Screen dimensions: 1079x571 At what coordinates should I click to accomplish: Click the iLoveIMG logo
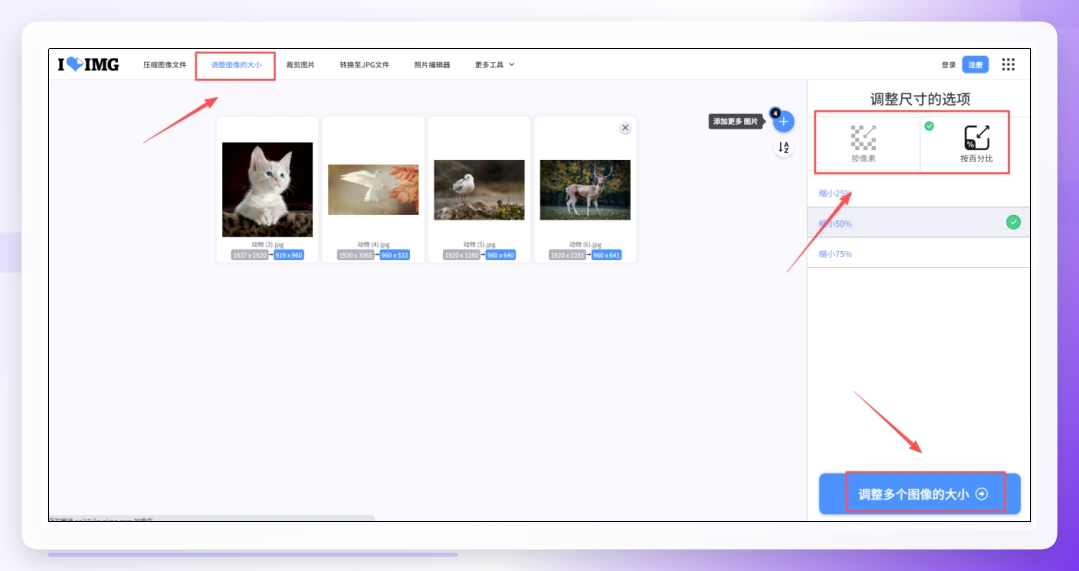pyautogui.click(x=88, y=65)
